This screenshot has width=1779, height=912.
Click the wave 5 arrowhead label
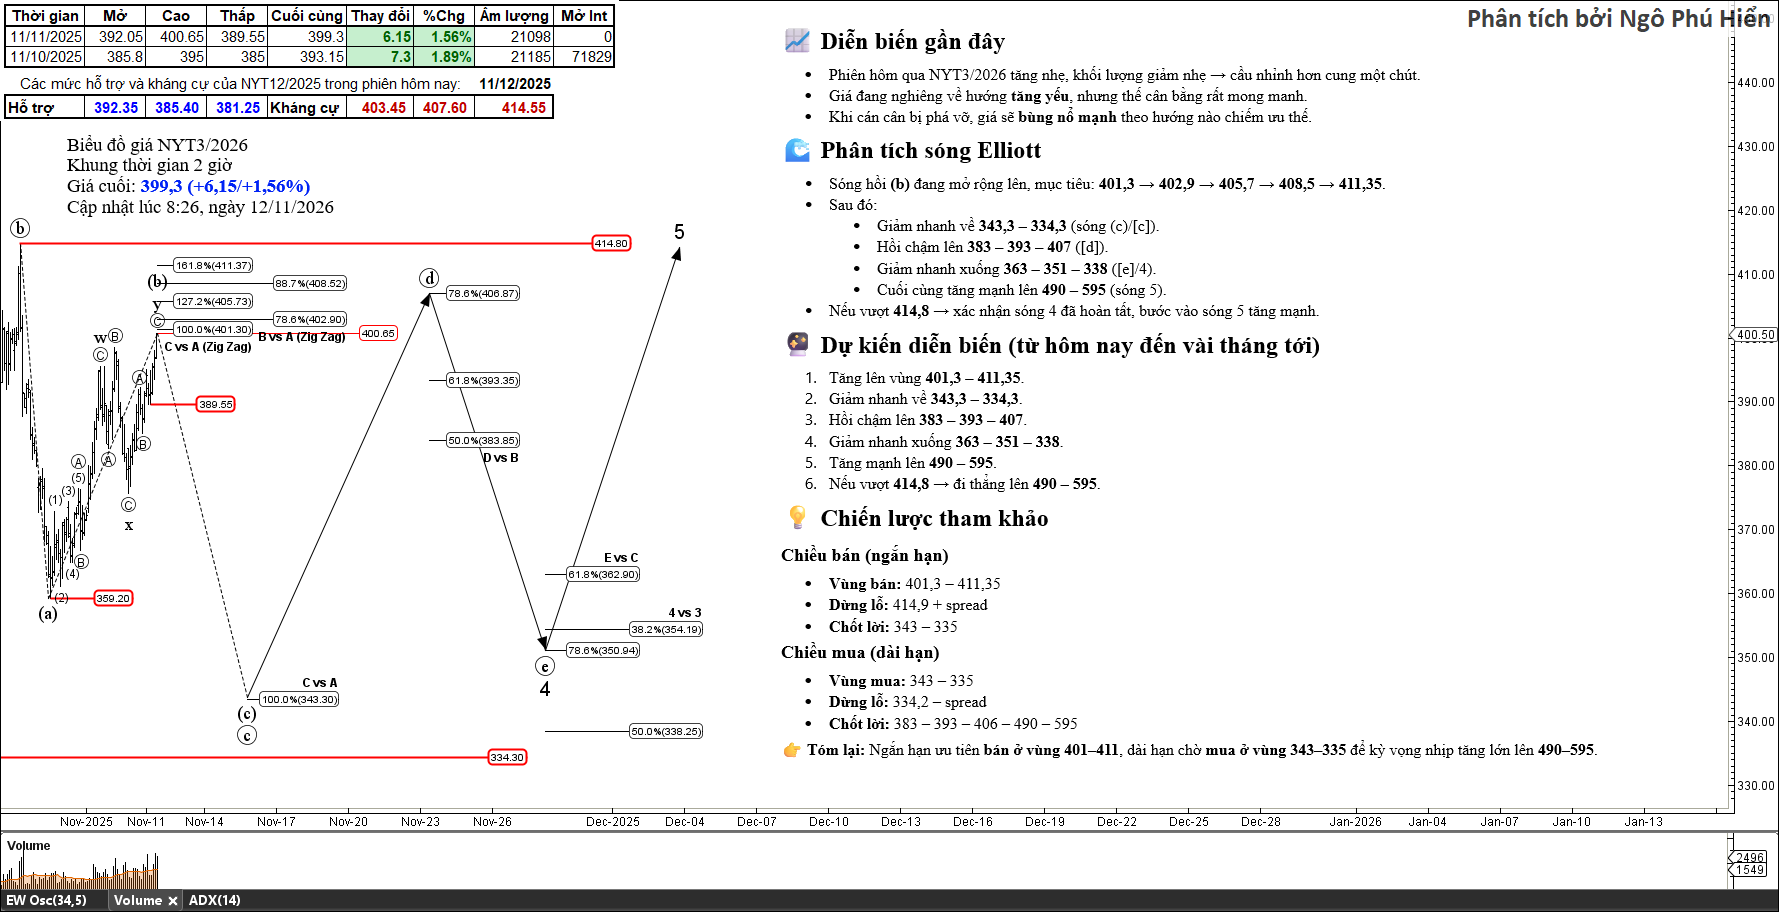679,233
